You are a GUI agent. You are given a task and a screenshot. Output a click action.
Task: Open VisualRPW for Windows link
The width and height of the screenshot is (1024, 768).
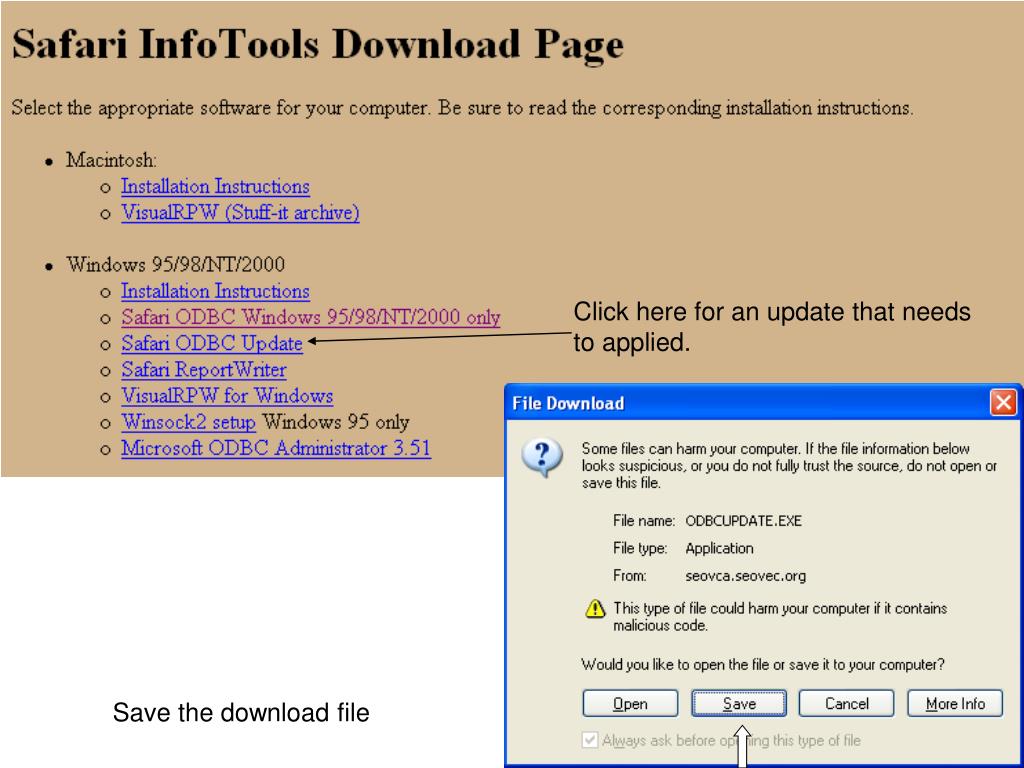click(x=227, y=396)
